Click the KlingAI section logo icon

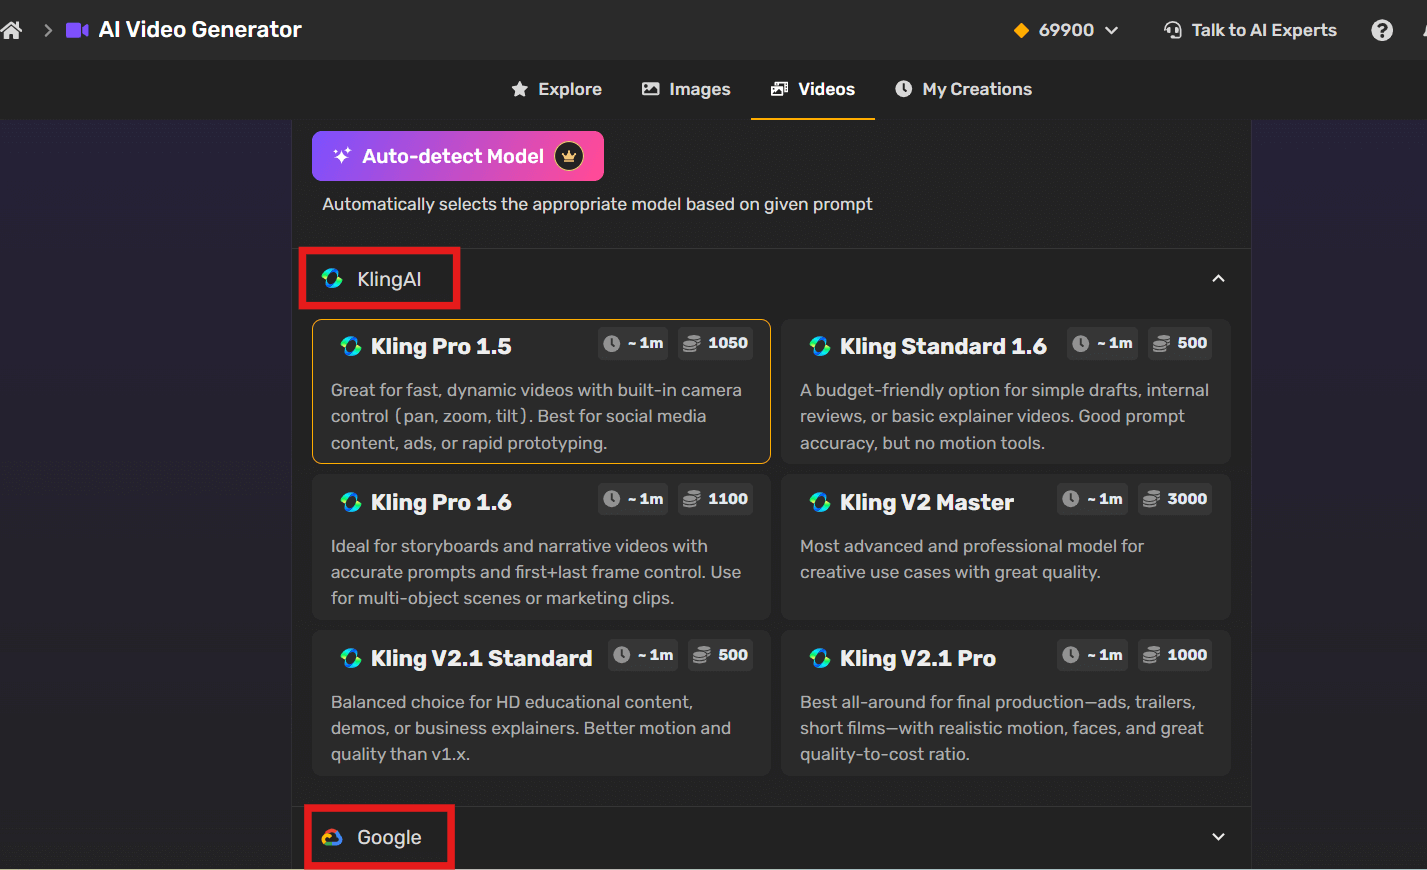tap(332, 278)
